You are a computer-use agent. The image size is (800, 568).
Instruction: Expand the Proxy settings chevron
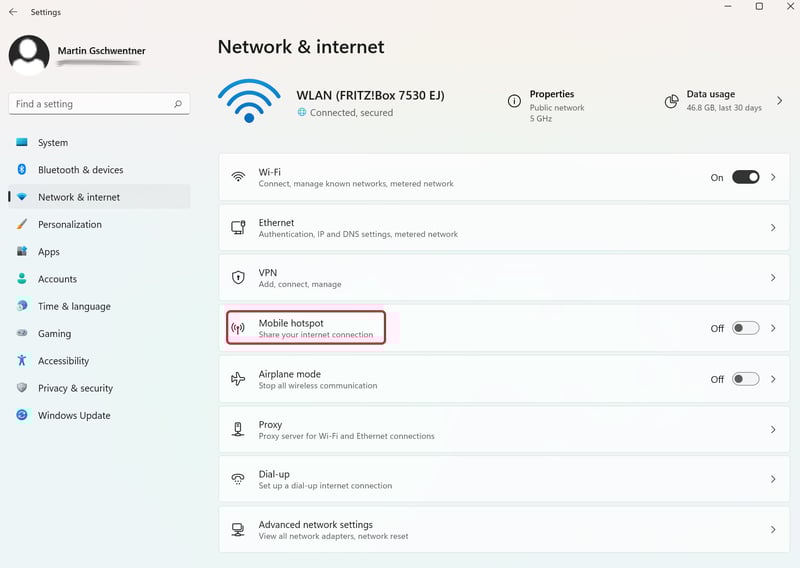[x=773, y=430]
